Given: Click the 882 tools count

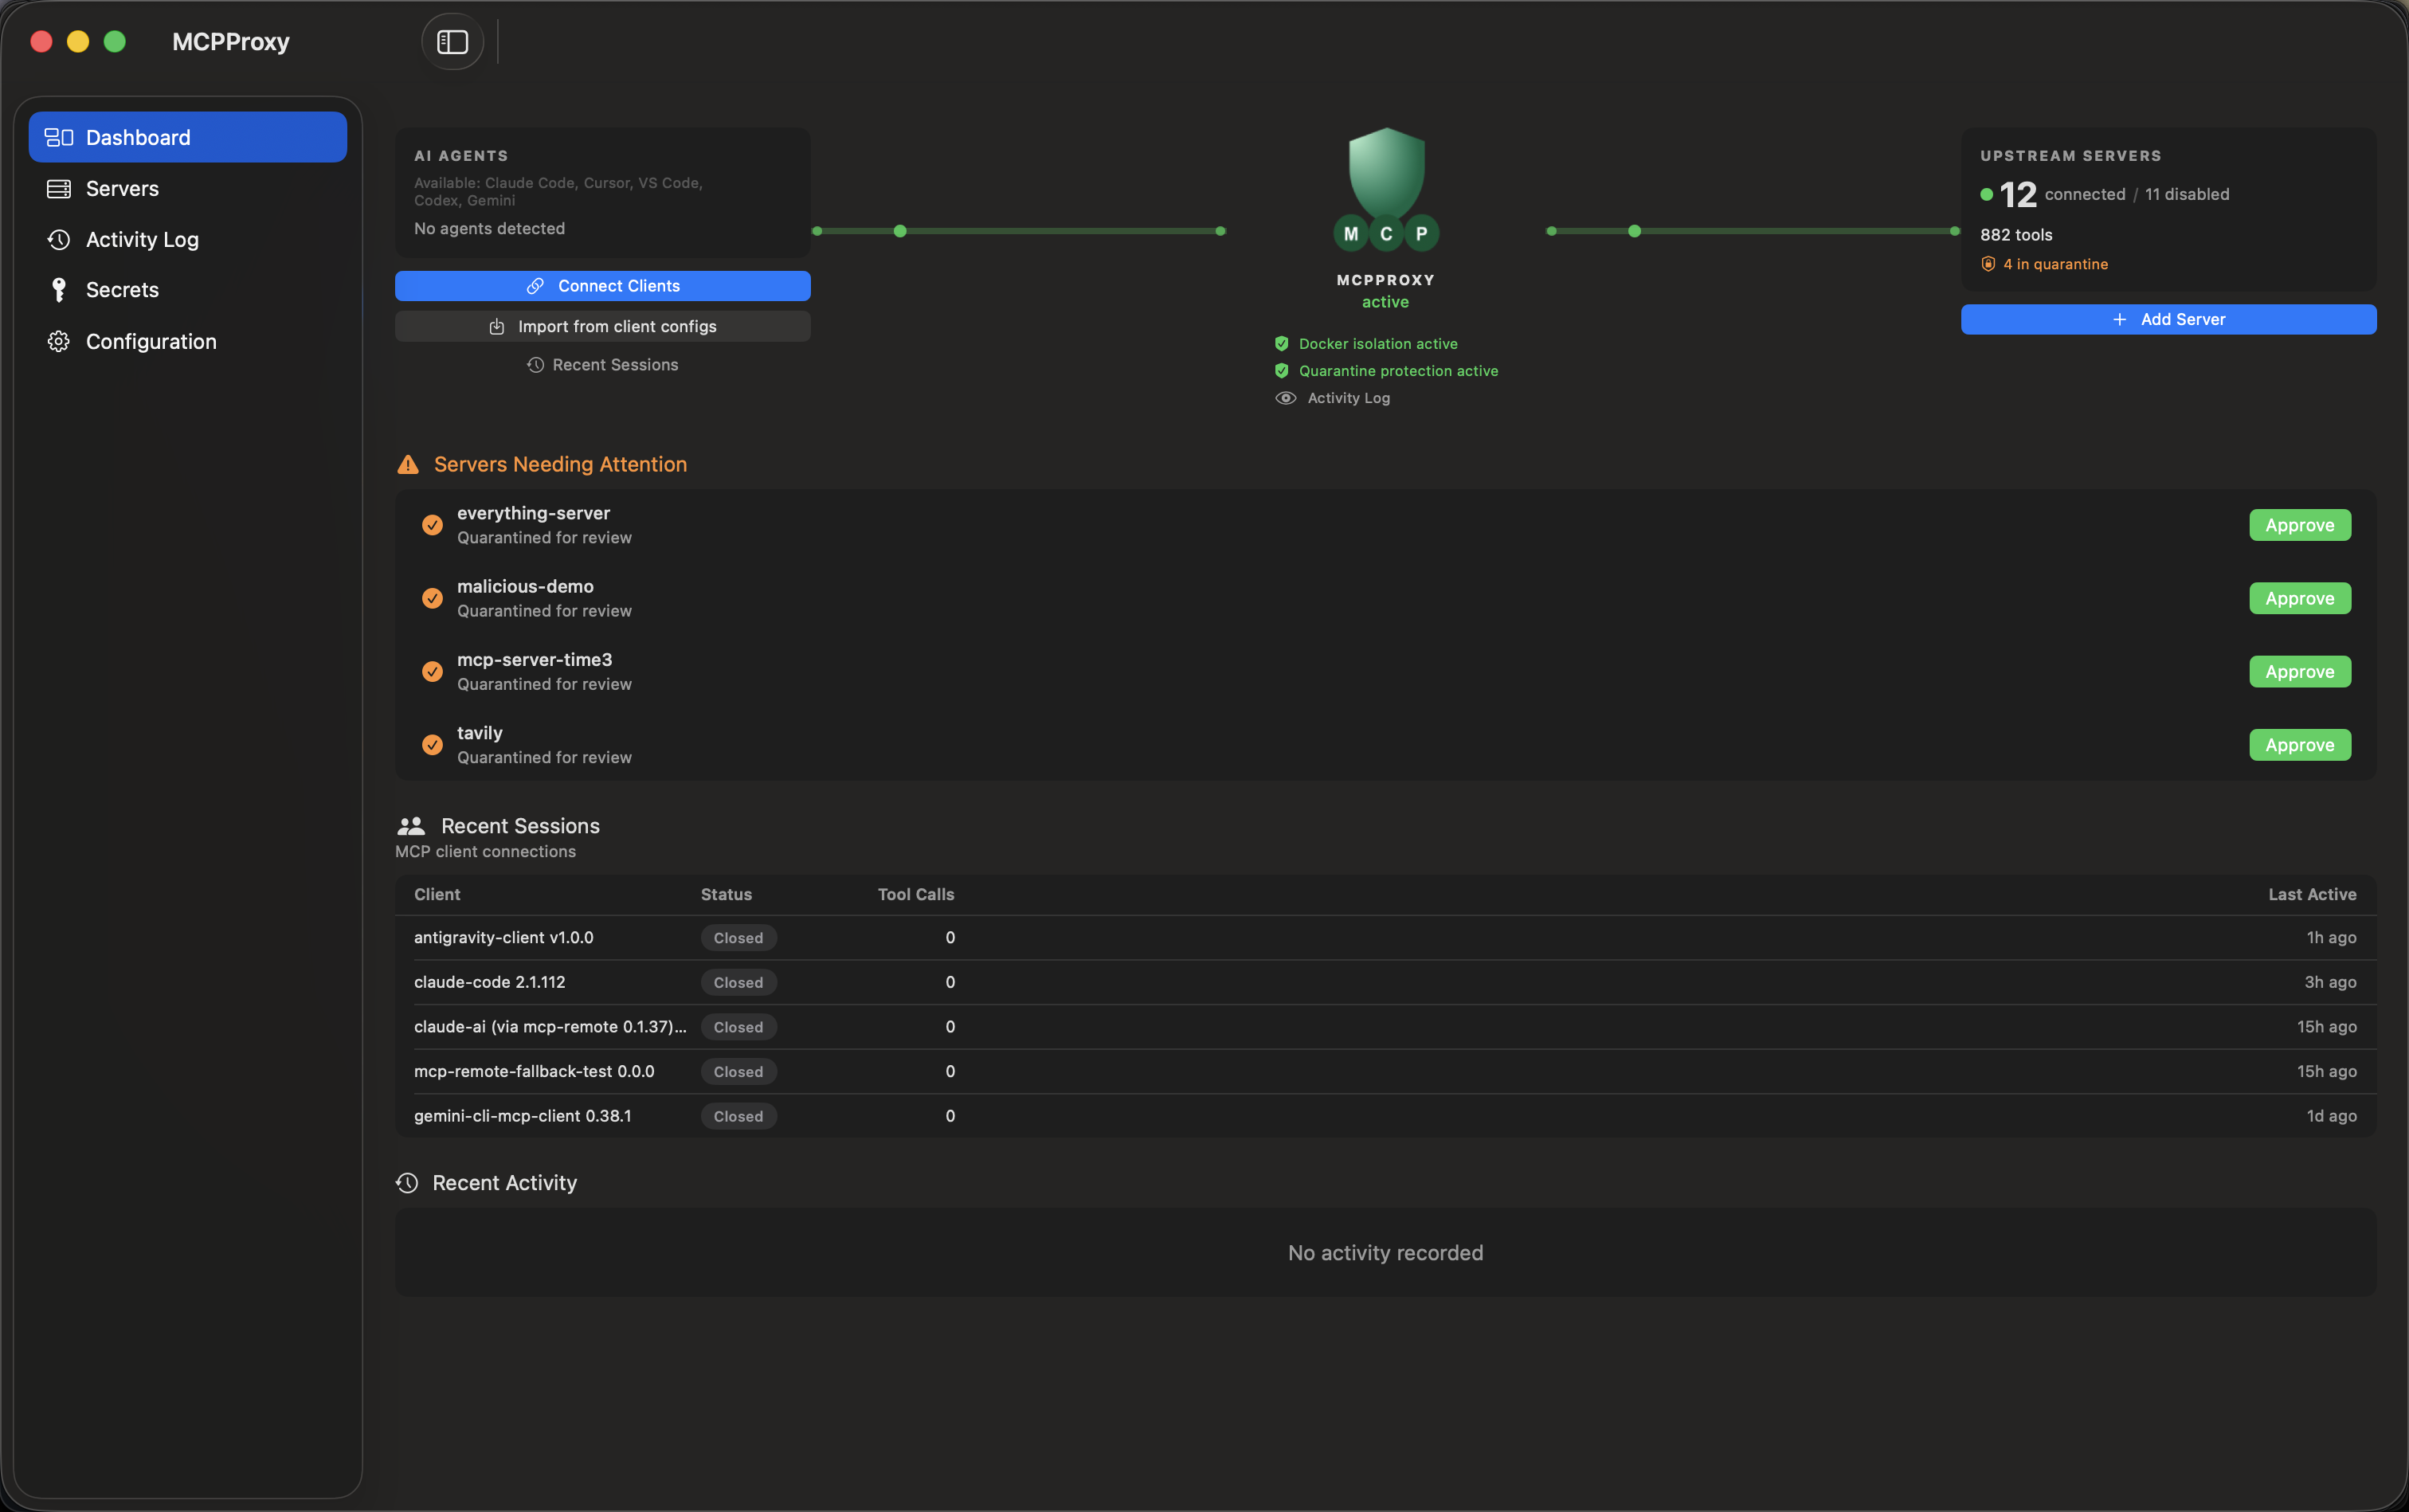Looking at the screenshot, I should point(2016,235).
